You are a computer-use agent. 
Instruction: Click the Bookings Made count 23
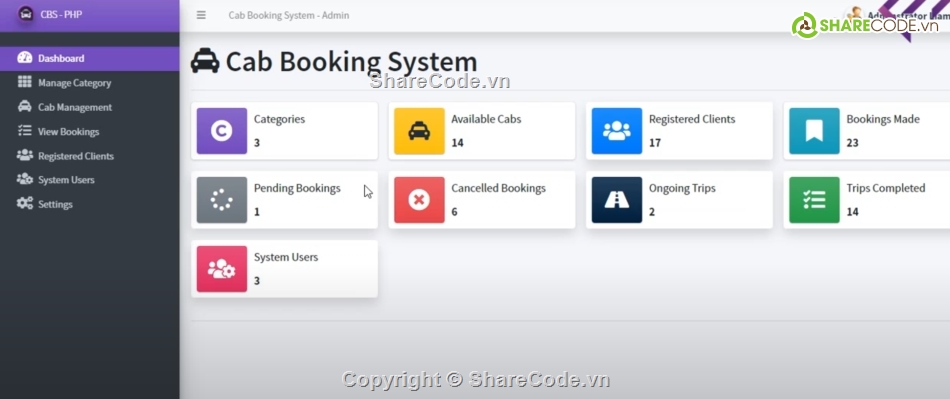(852, 143)
